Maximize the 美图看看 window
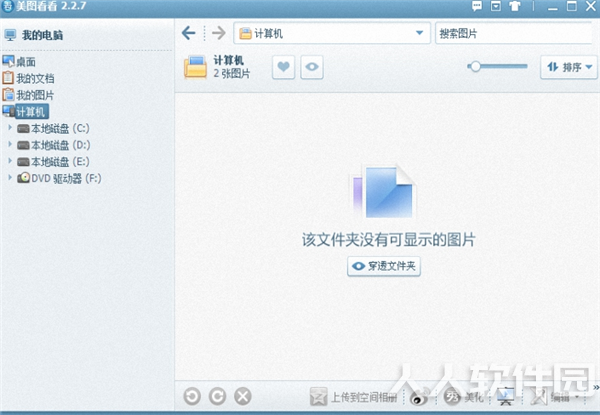This screenshot has height=415, width=600. [x=572, y=6]
